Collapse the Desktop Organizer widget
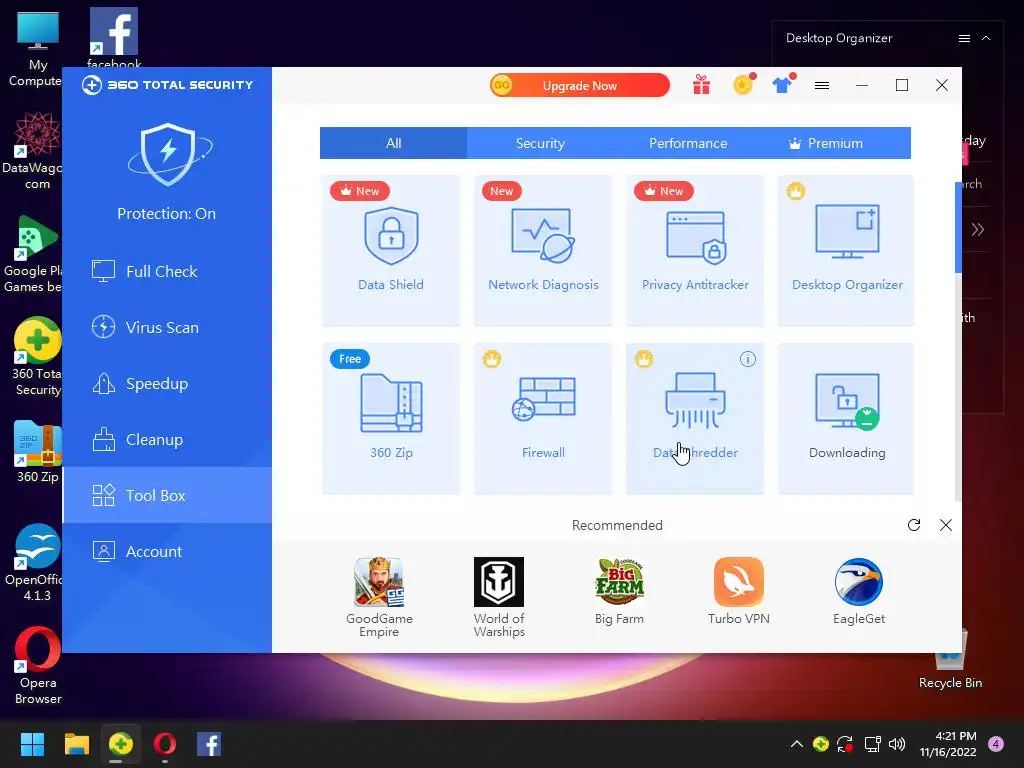The height and width of the screenshot is (768, 1024). [986, 39]
